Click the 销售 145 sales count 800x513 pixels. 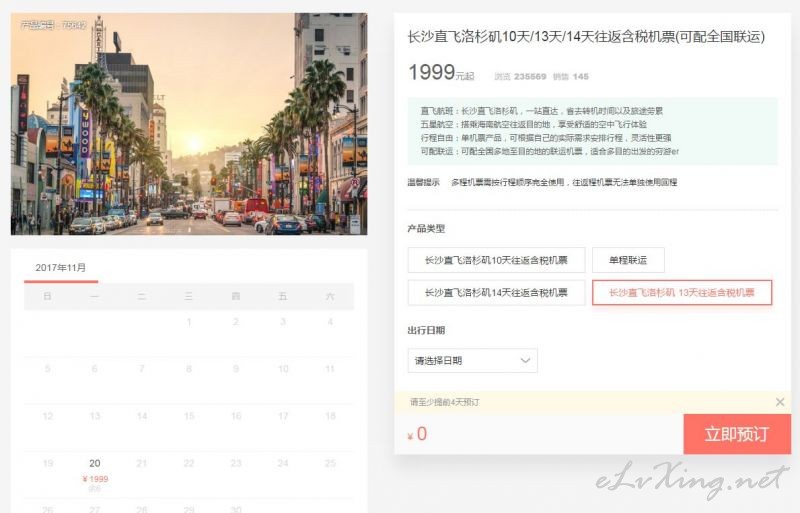click(570, 77)
